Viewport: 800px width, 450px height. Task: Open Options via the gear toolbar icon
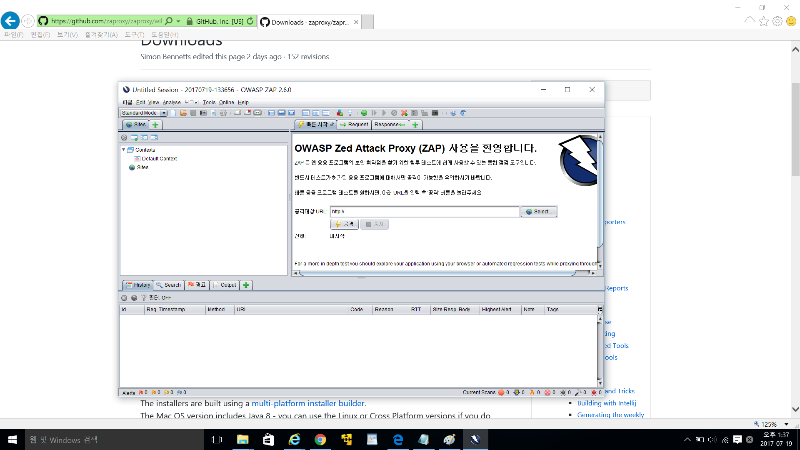pos(223,113)
